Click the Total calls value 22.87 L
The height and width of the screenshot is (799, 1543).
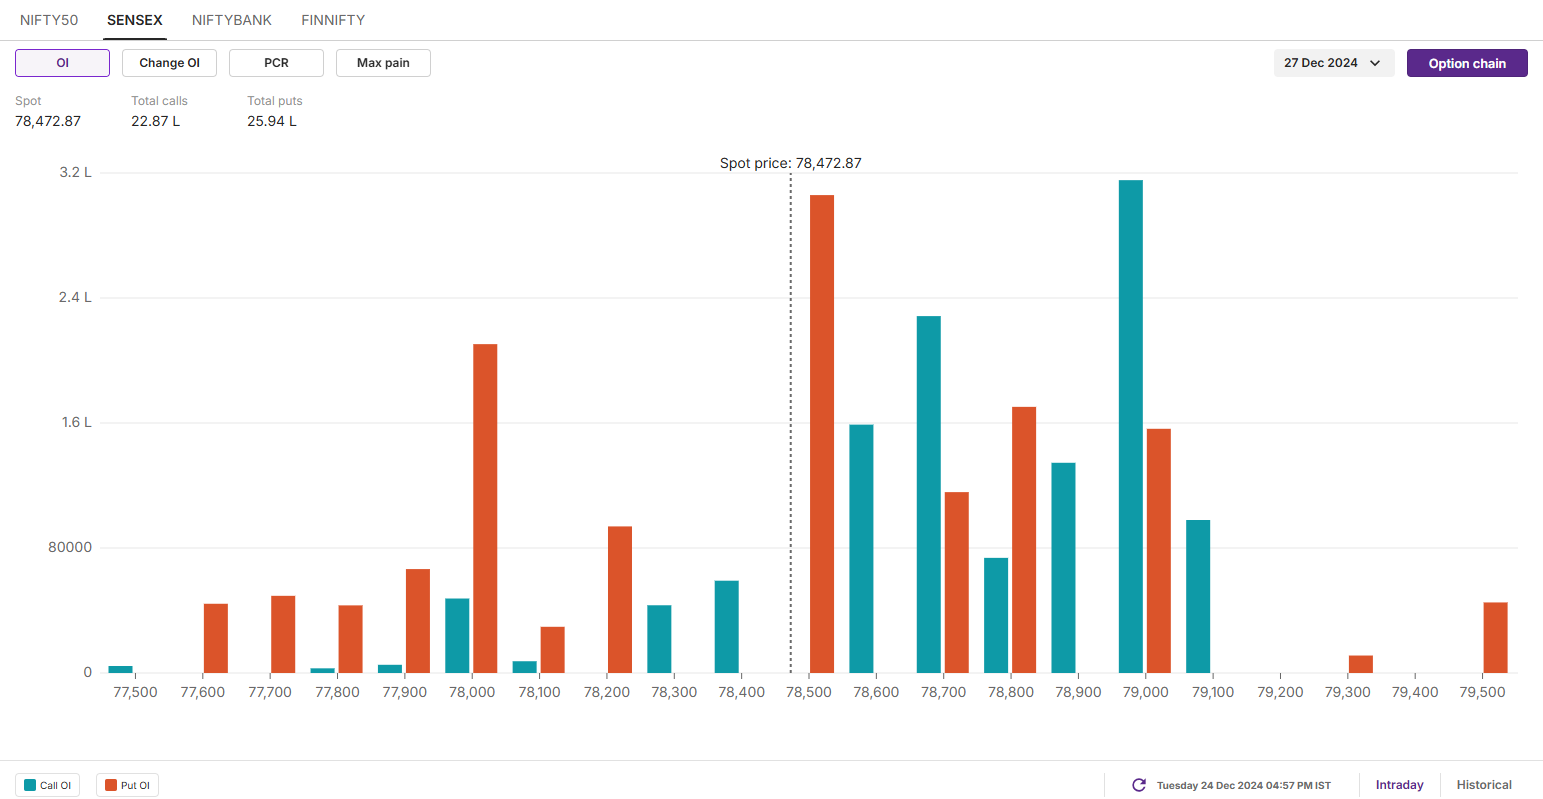point(156,121)
